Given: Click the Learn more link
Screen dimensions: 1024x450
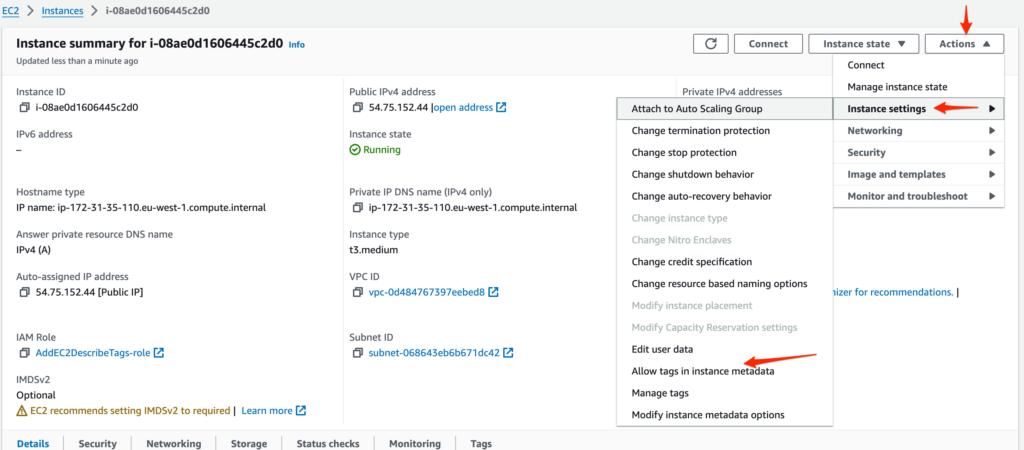Looking at the screenshot, I should 267,411.
